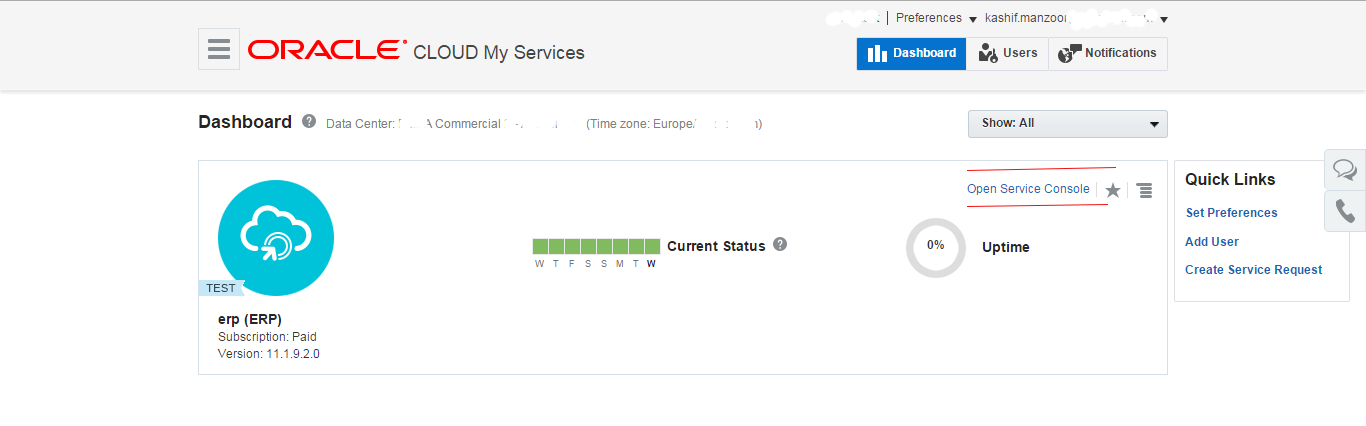This screenshot has height=426, width=1366.
Task: Open the hamburger navigation menu
Action: point(219,49)
